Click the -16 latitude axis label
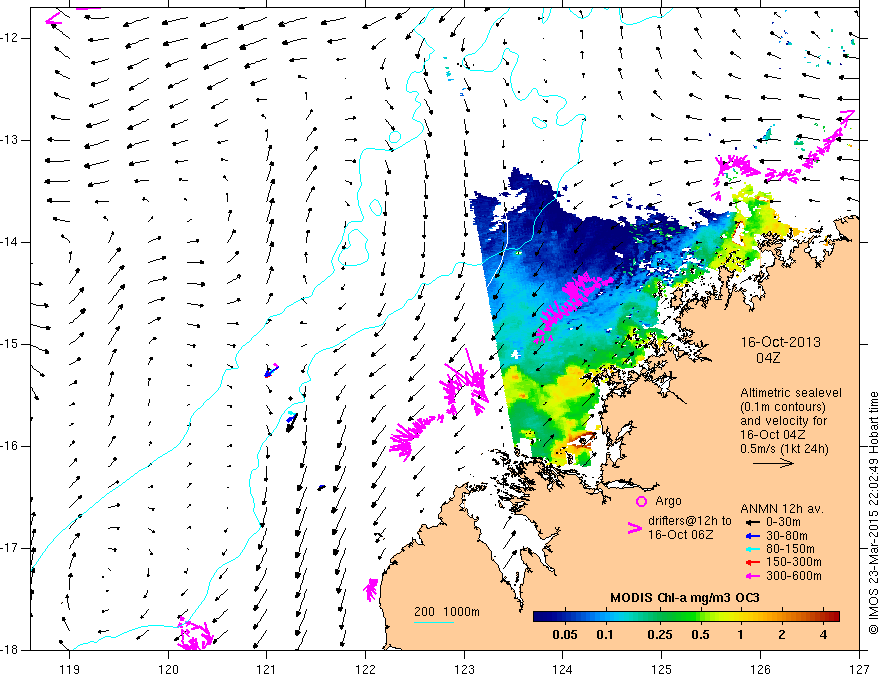 coord(11,446)
